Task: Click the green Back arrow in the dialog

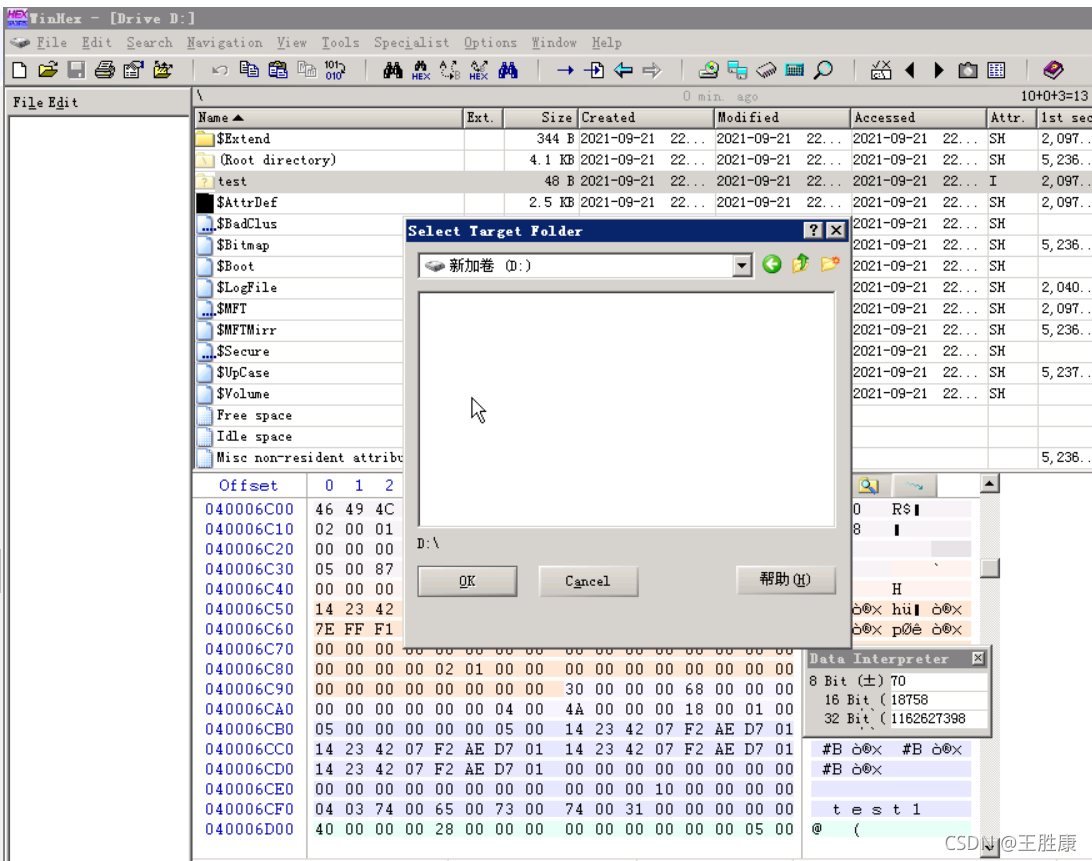Action: (x=772, y=264)
